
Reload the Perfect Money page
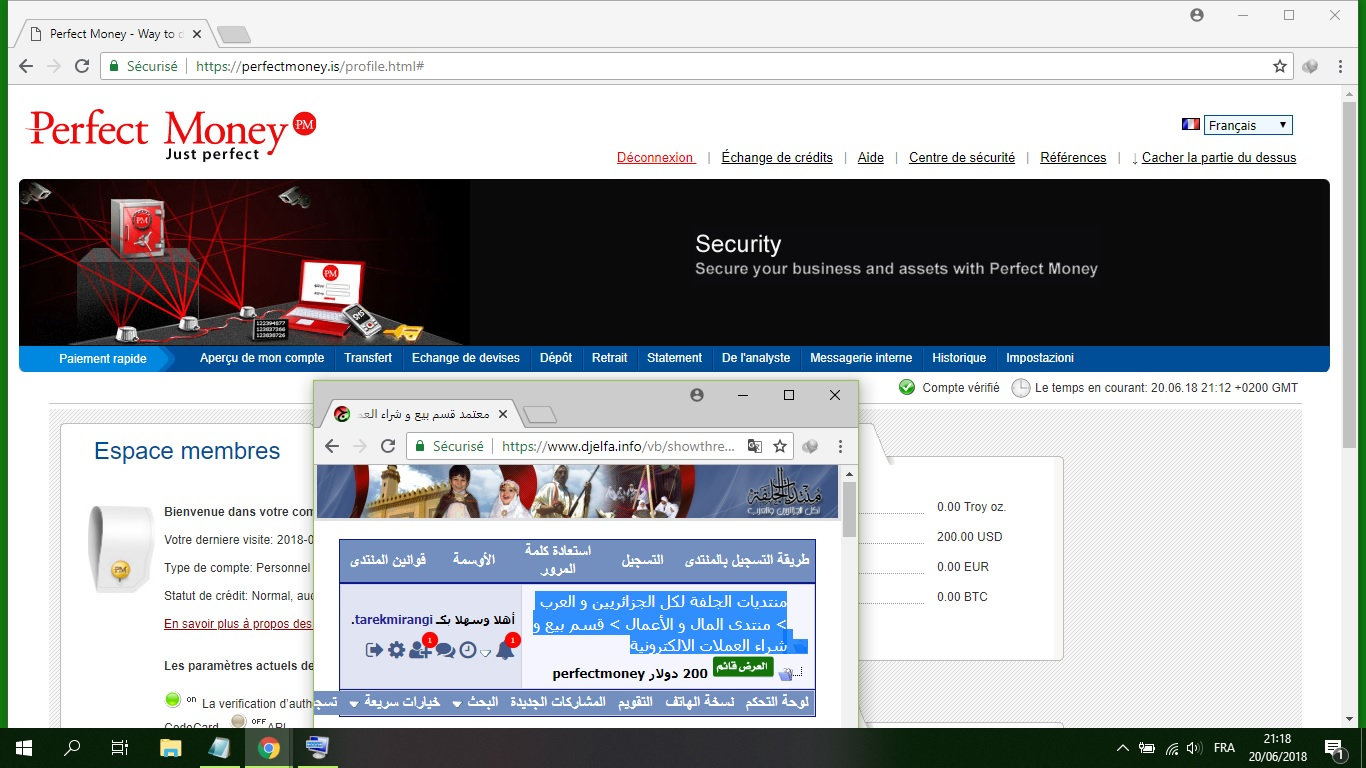tap(82, 66)
